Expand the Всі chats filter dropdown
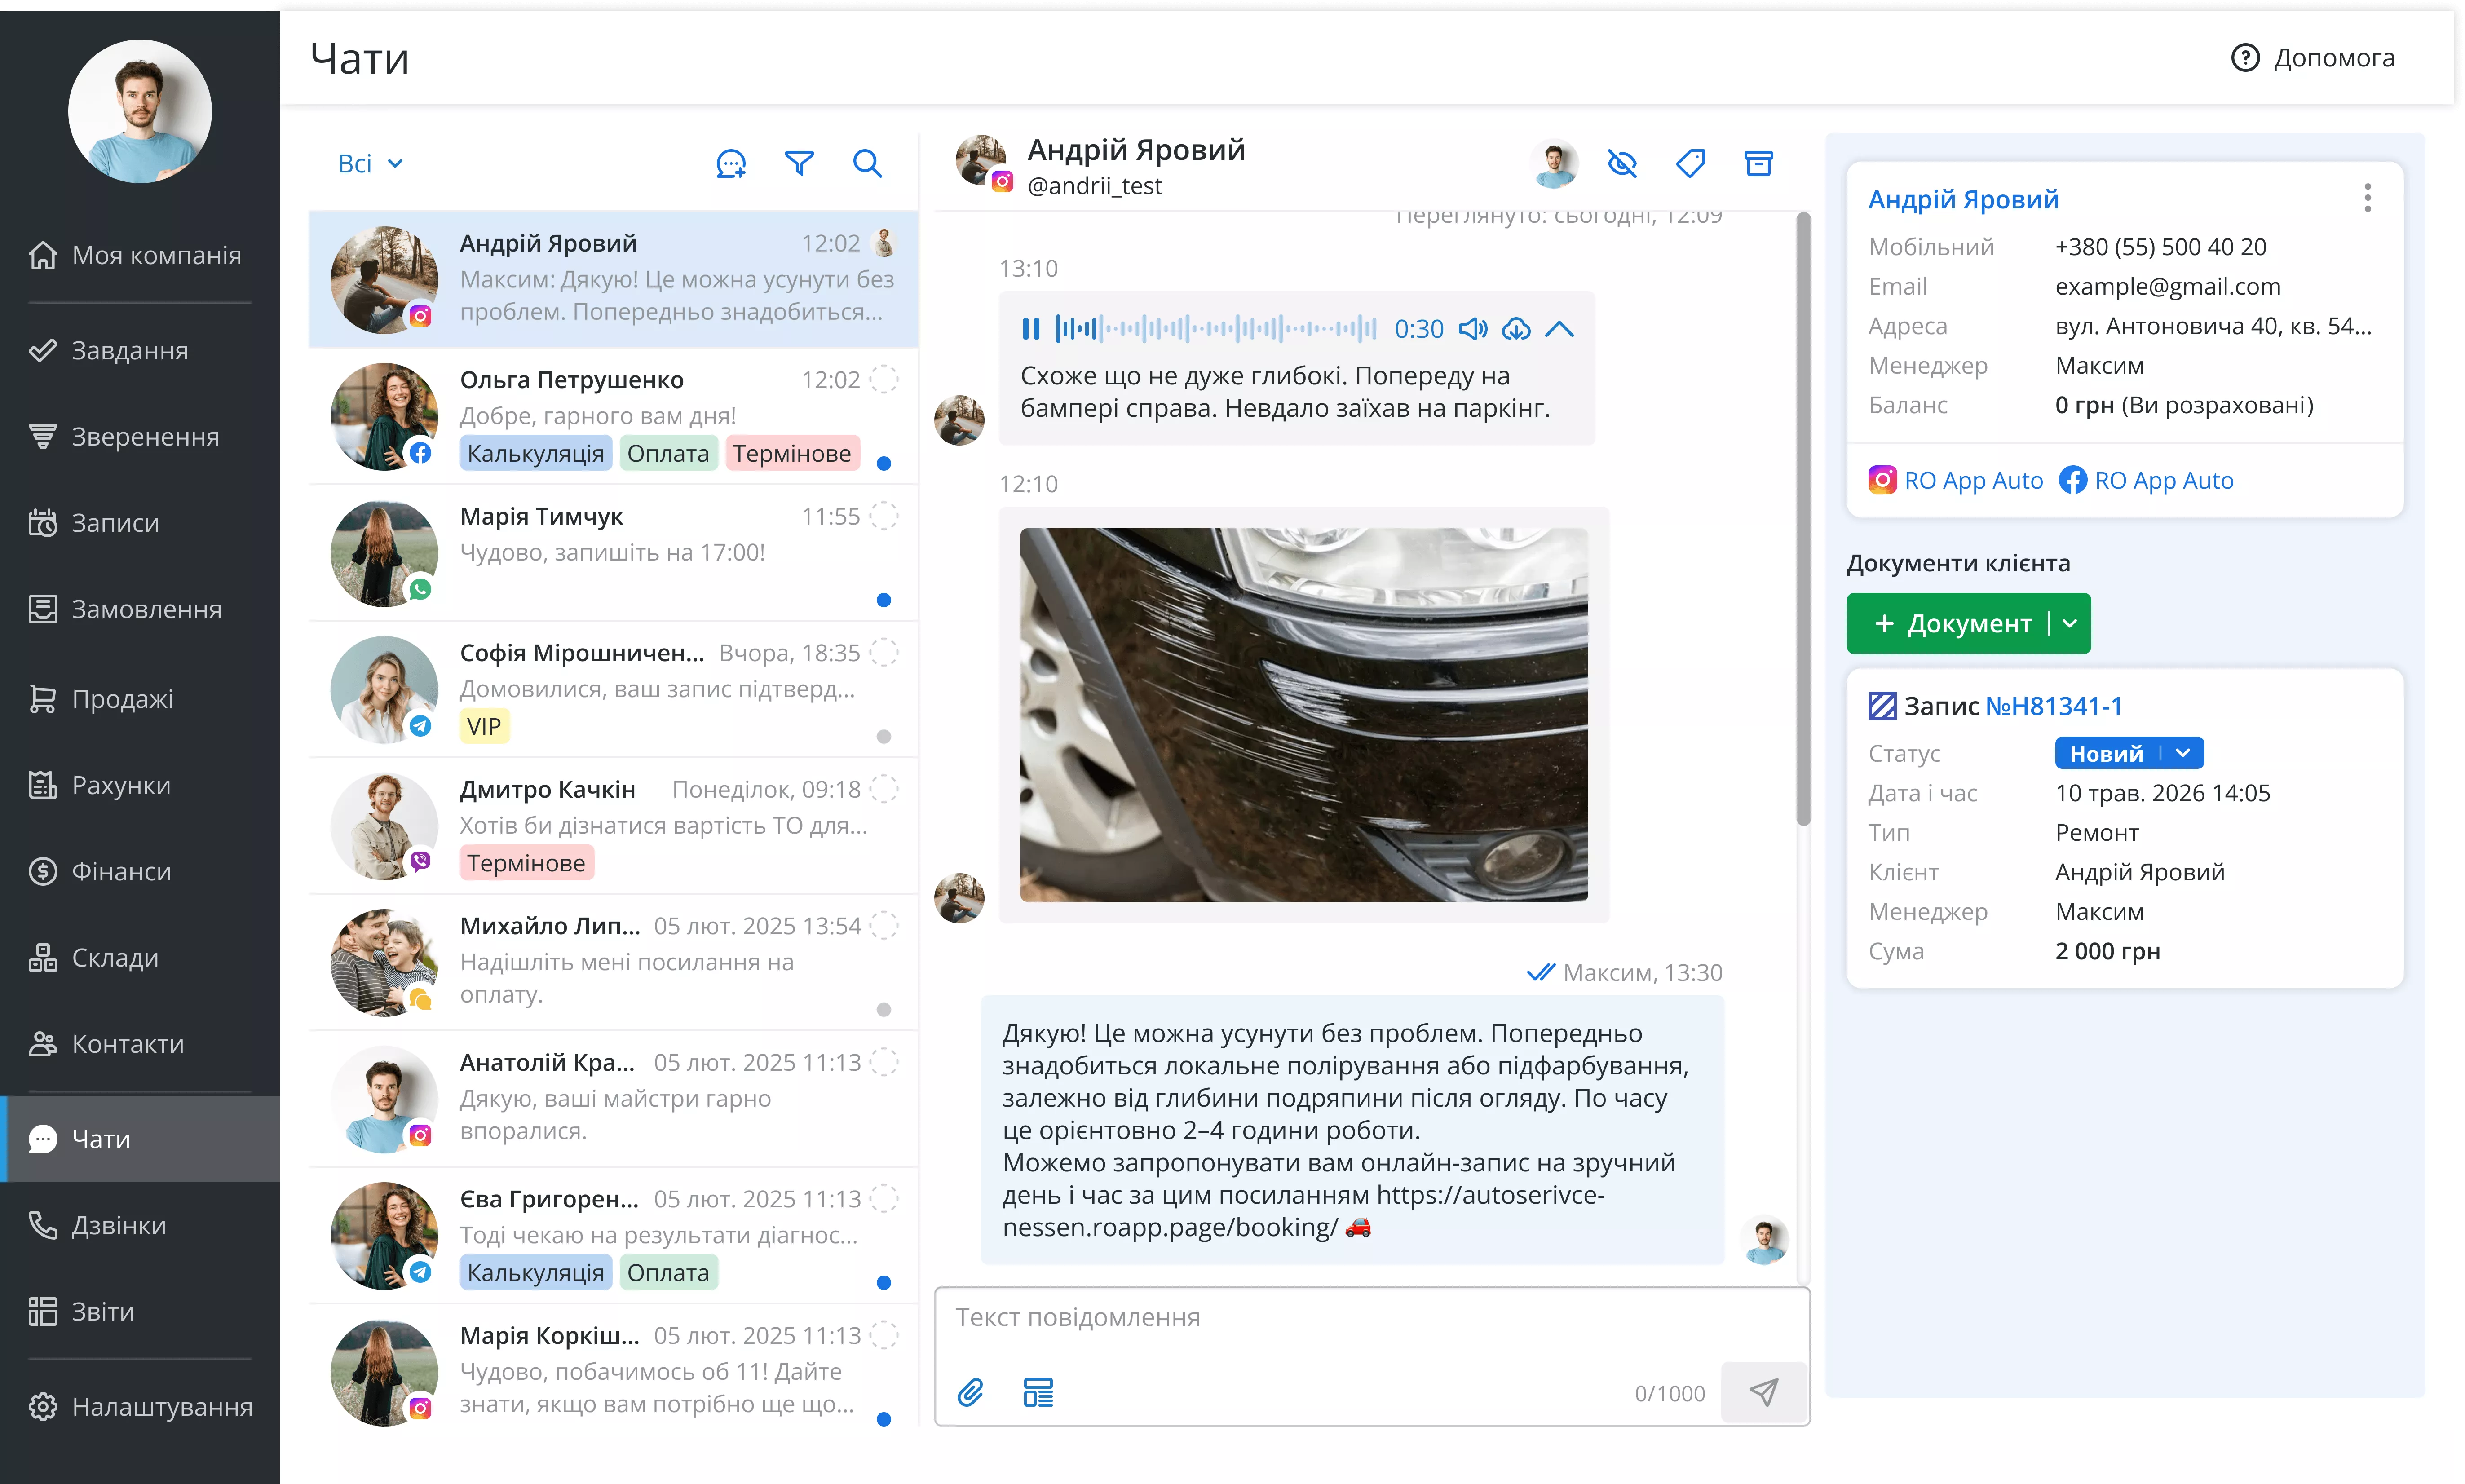 tap(370, 164)
